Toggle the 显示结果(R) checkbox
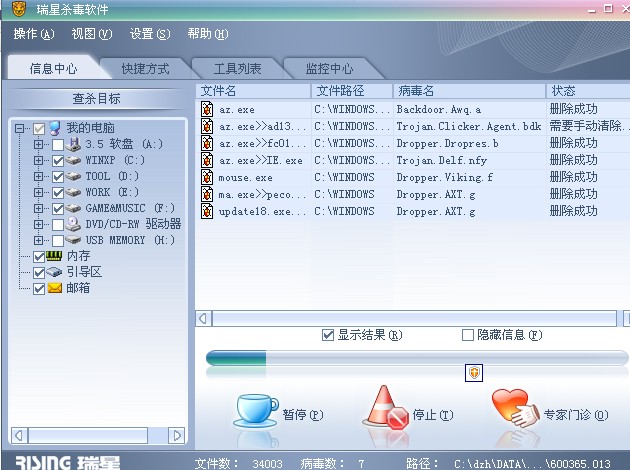630x470 pixels. coord(328,335)
